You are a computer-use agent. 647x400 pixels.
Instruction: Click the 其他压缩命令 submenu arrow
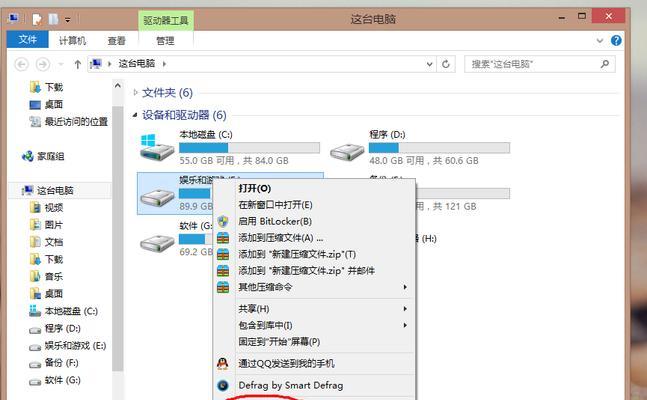click(x=405, y=287)
